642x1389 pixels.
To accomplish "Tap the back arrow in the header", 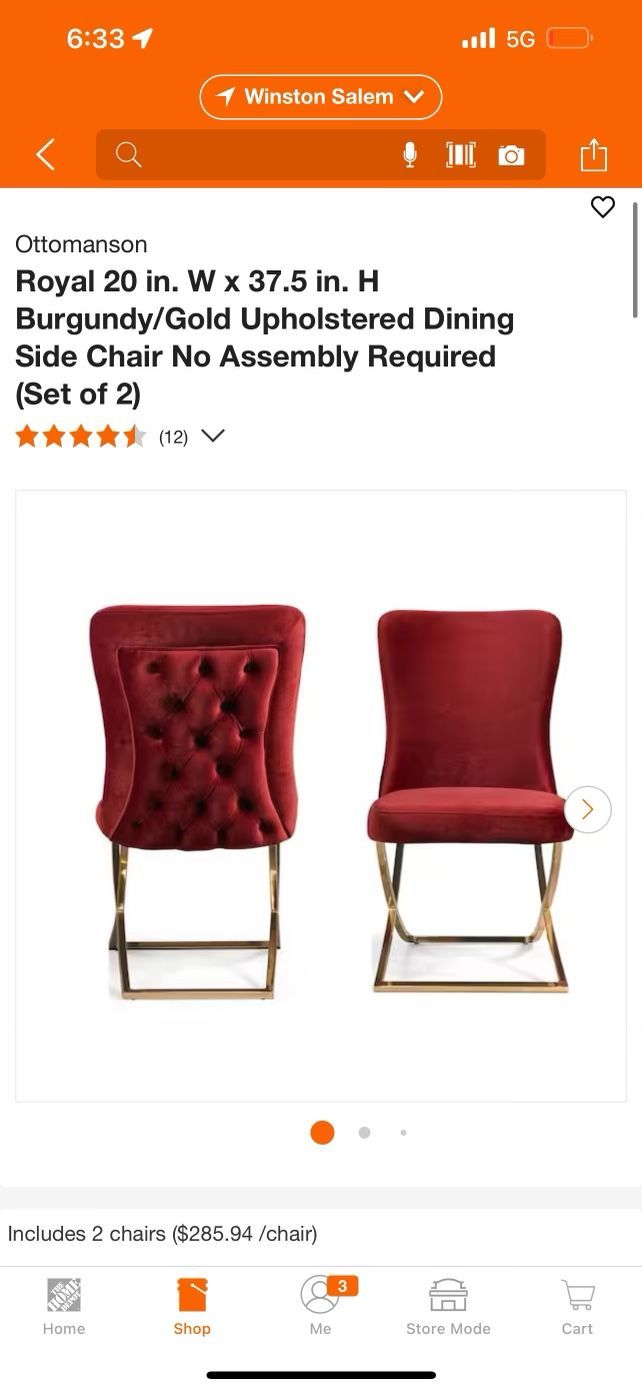I will [x=46, y=155].
